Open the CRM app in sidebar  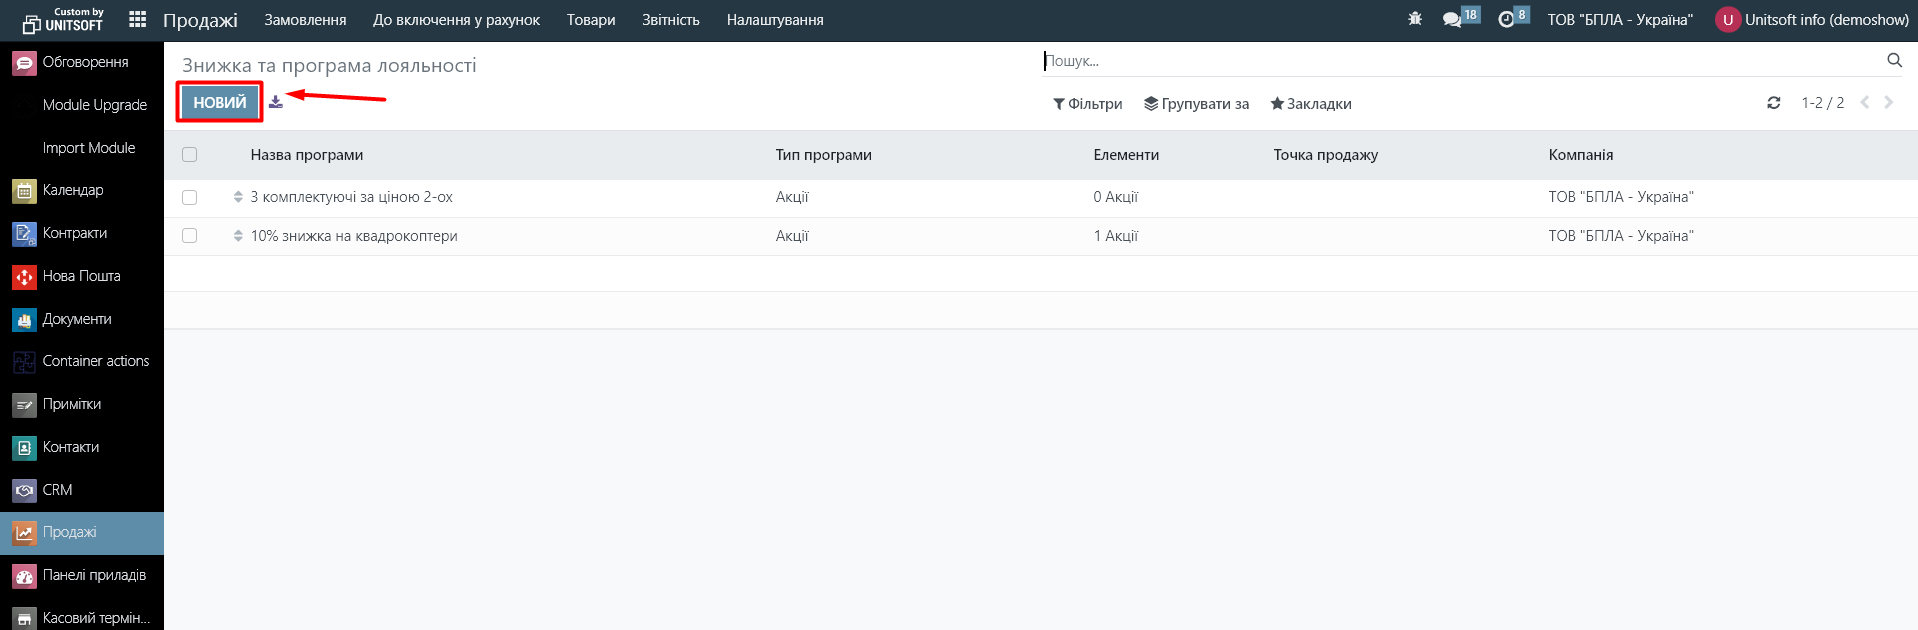[57, 490]
